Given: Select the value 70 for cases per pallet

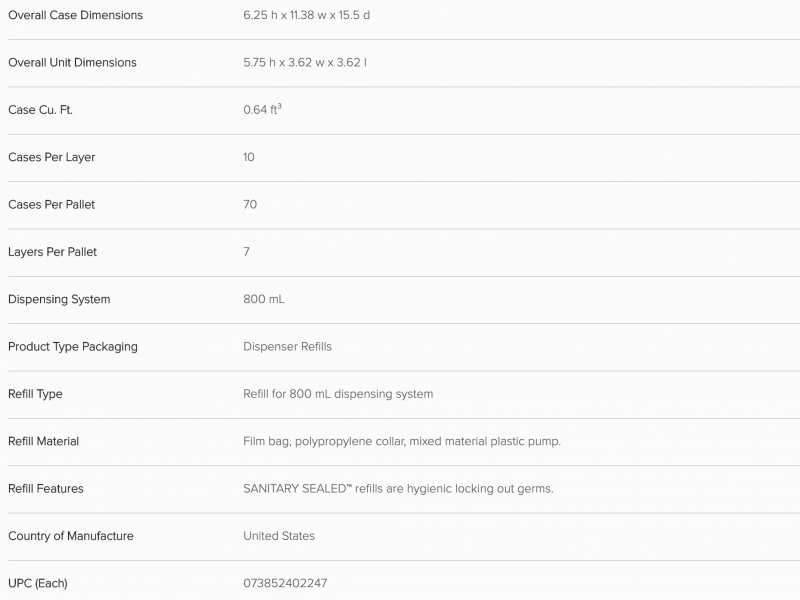Looking at the screenshot, I should [250, 205].
